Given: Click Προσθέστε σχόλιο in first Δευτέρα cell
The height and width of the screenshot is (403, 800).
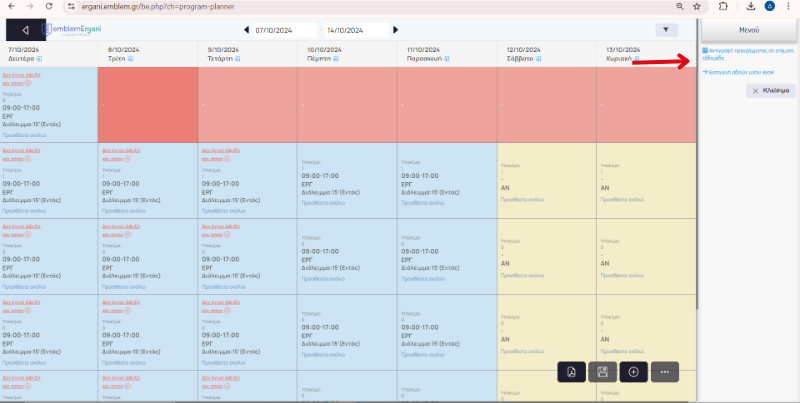Looking at the screenshot, I should tap(24, 133).
